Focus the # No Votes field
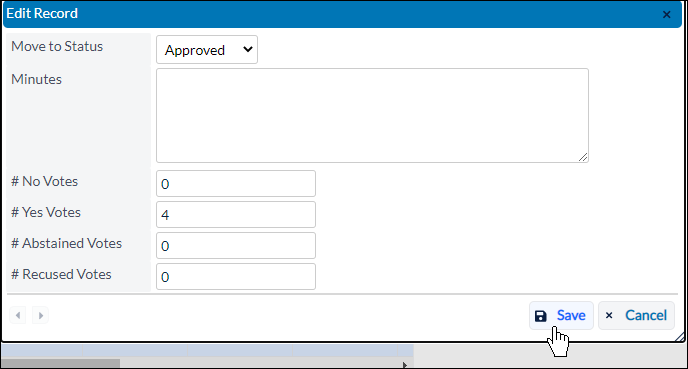This screenshot has height=369, width=688. click(236, 183)
